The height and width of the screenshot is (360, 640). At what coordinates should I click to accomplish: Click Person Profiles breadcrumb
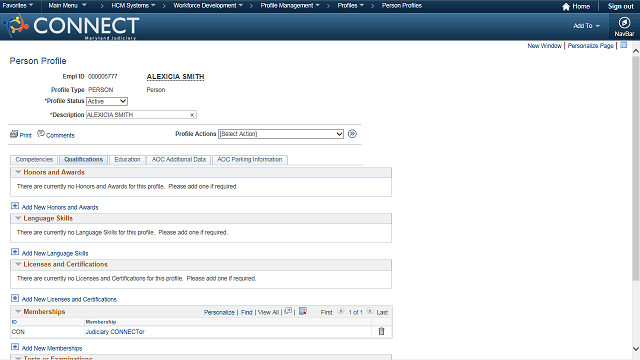point(402,6)
